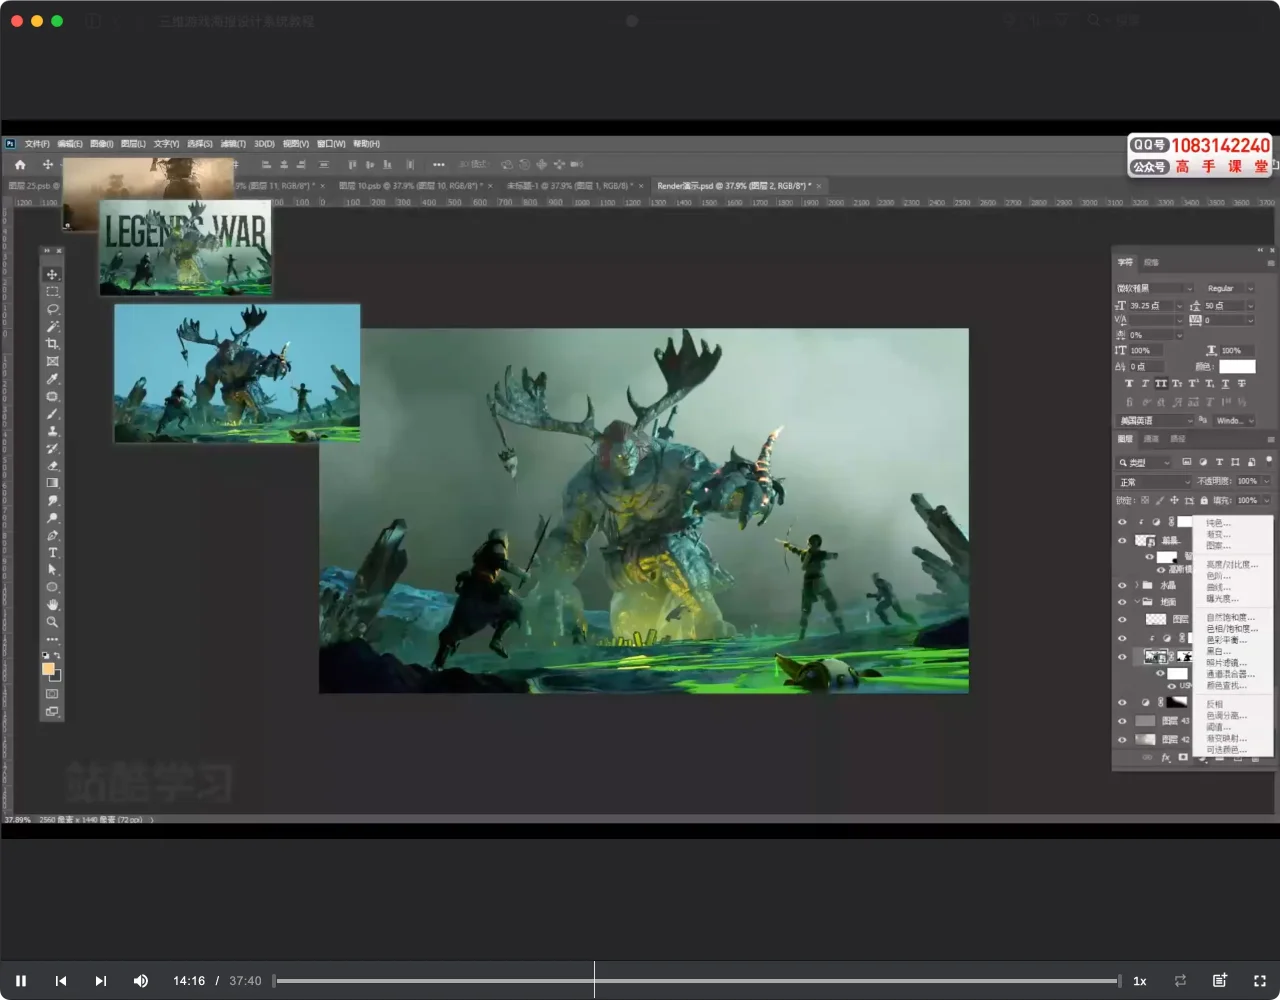The width and height of the screenshot is (1280, 1000).
Task: Hide the 地面 group layer
Action: [1122, 602]
